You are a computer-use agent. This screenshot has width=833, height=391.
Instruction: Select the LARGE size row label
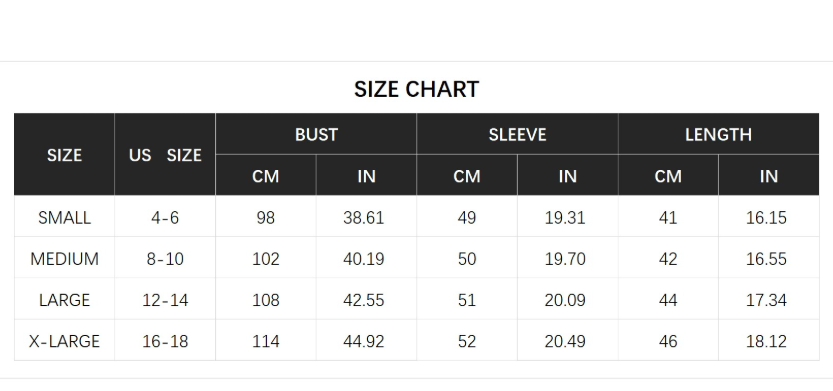click(64, 300)
